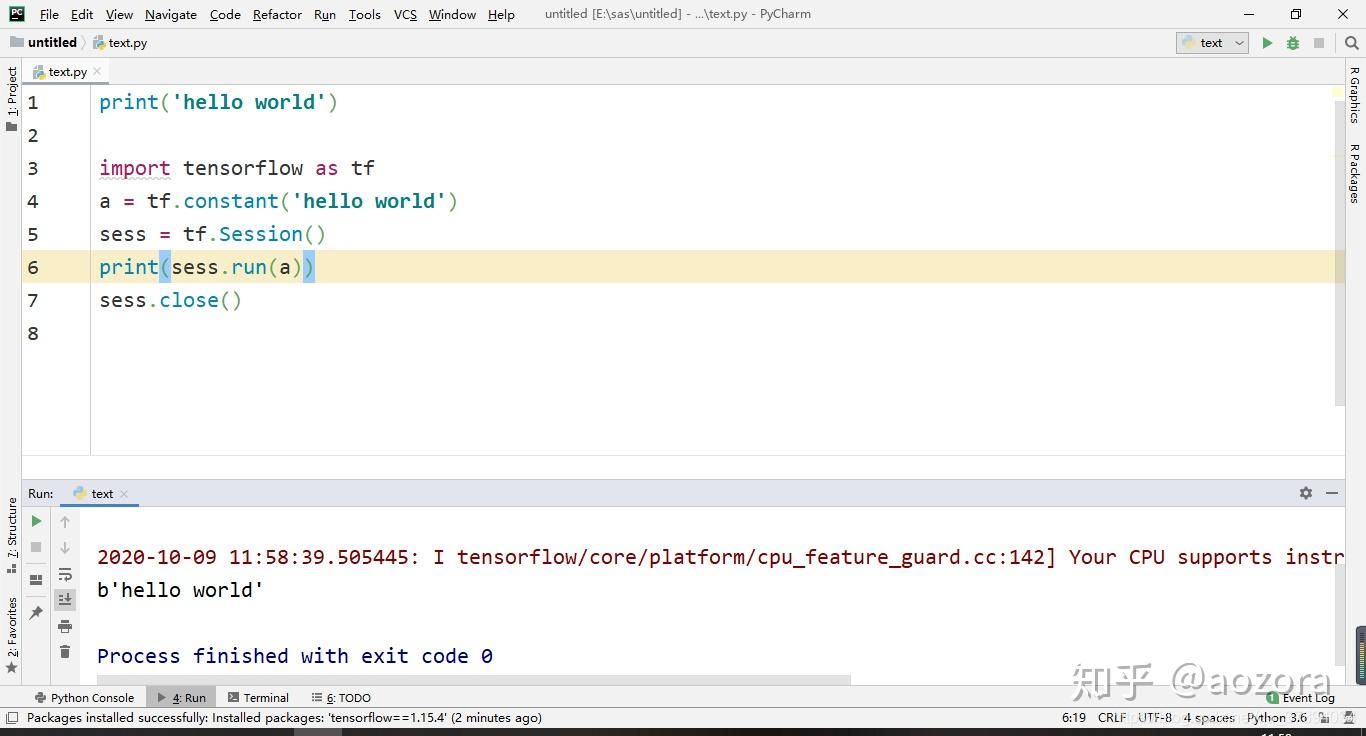Open the Refactor menu

coord(276,14)
